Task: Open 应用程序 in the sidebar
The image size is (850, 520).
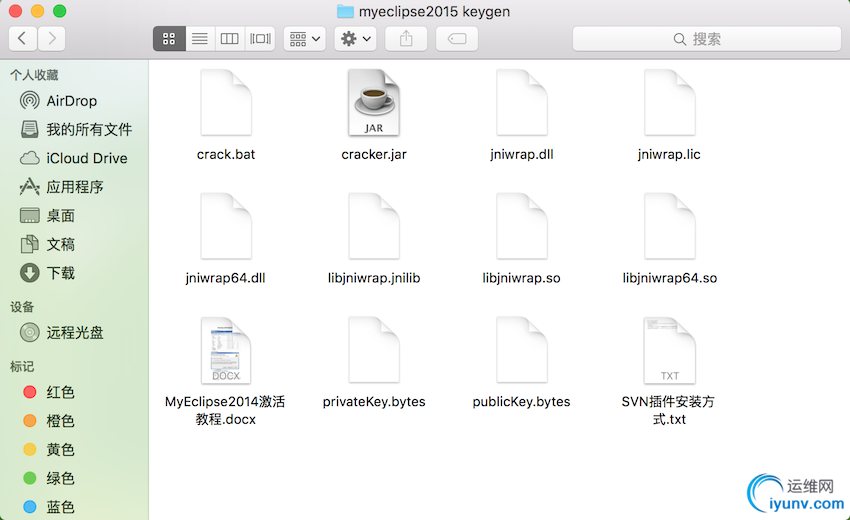Action: [61, 187]
